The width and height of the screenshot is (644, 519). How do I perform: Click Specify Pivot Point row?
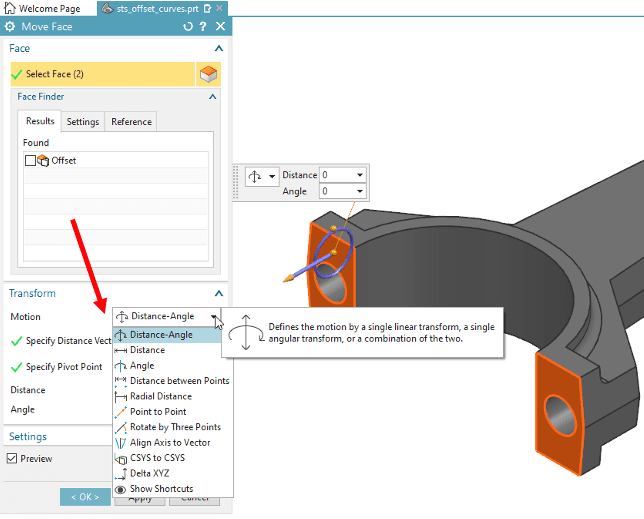coord(57,367)
